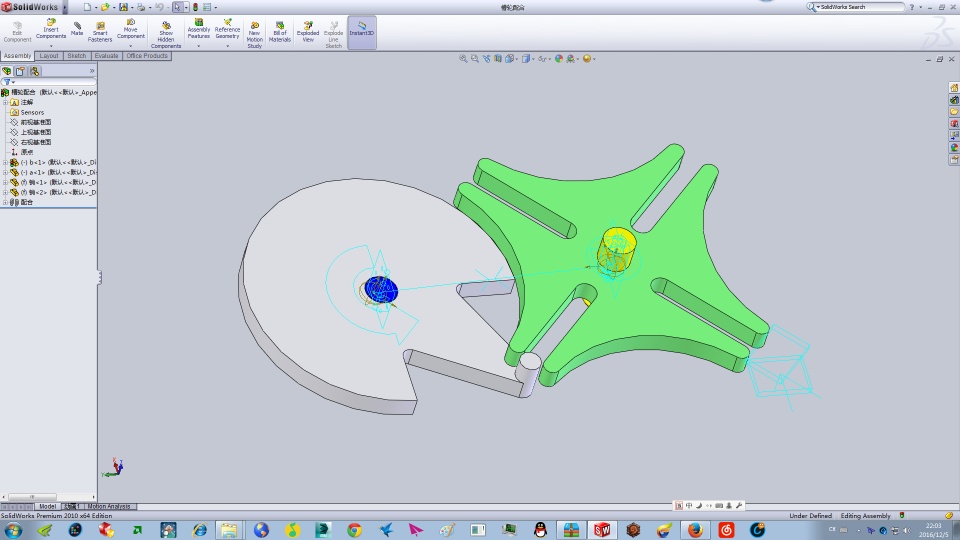Switch to the Office Products tab
This screenshot has width=960, height=540.
(147, 56)
